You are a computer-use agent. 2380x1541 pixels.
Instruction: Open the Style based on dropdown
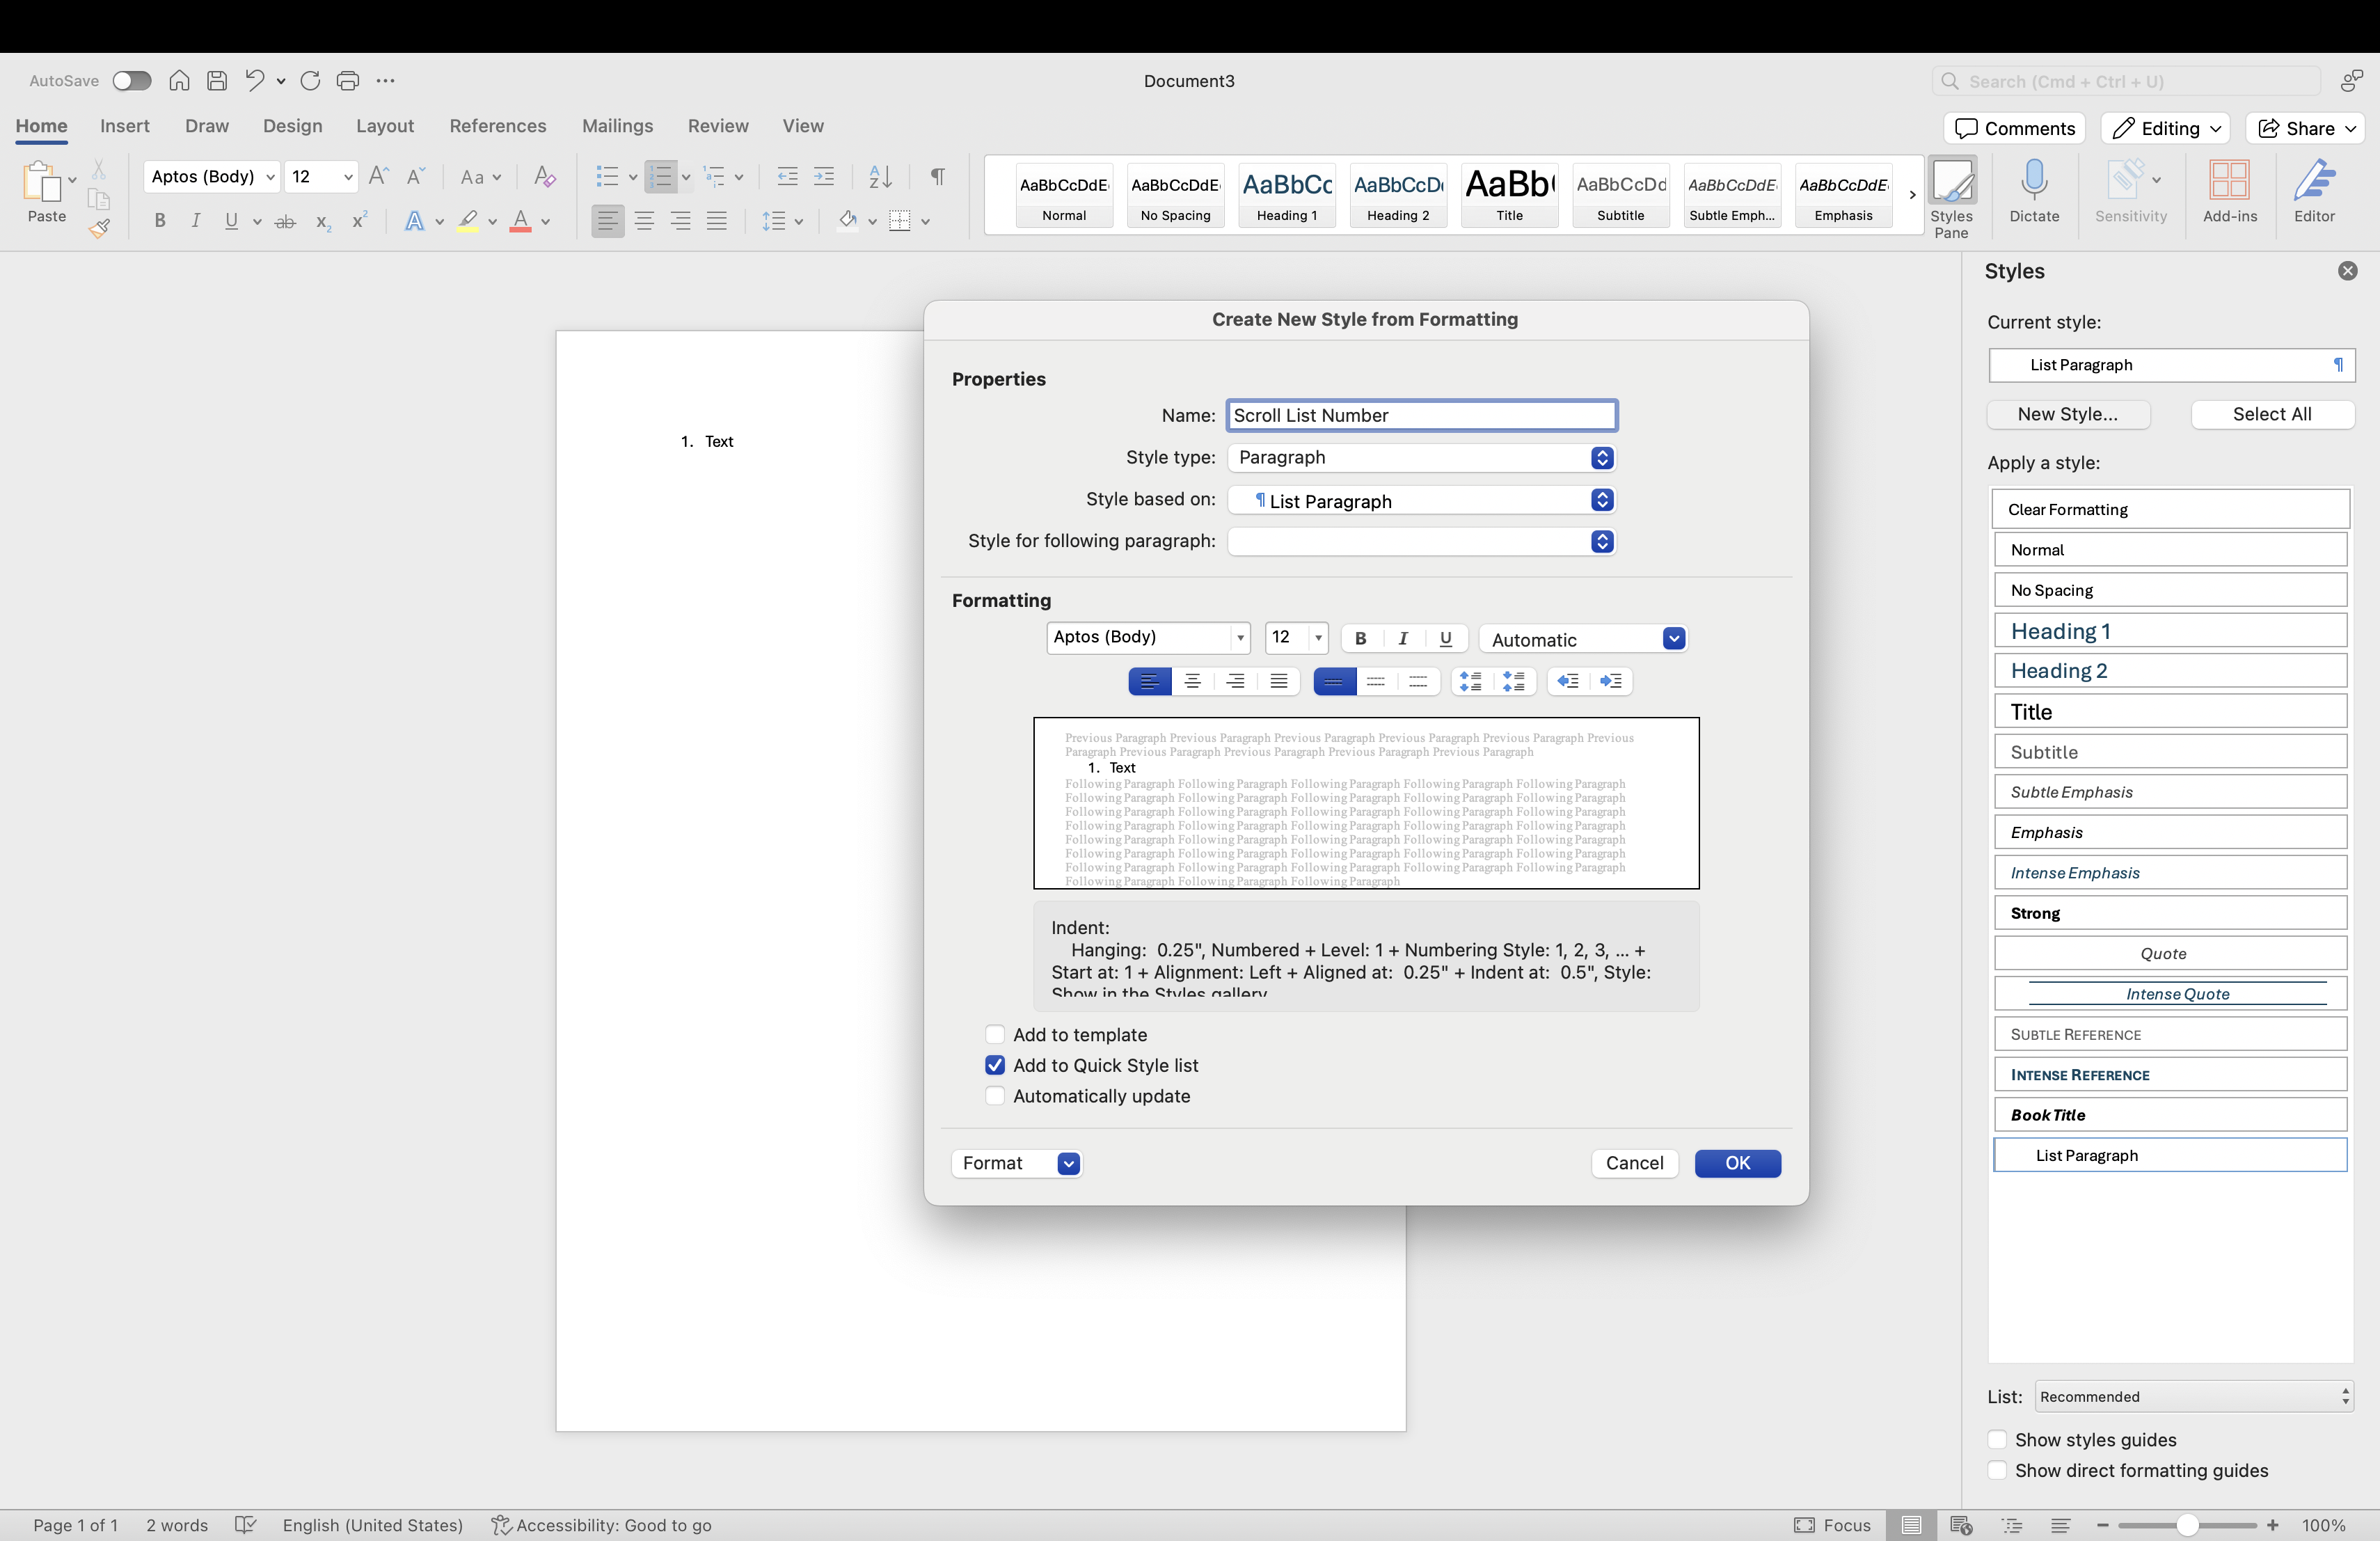click(x=1602, y=499)
